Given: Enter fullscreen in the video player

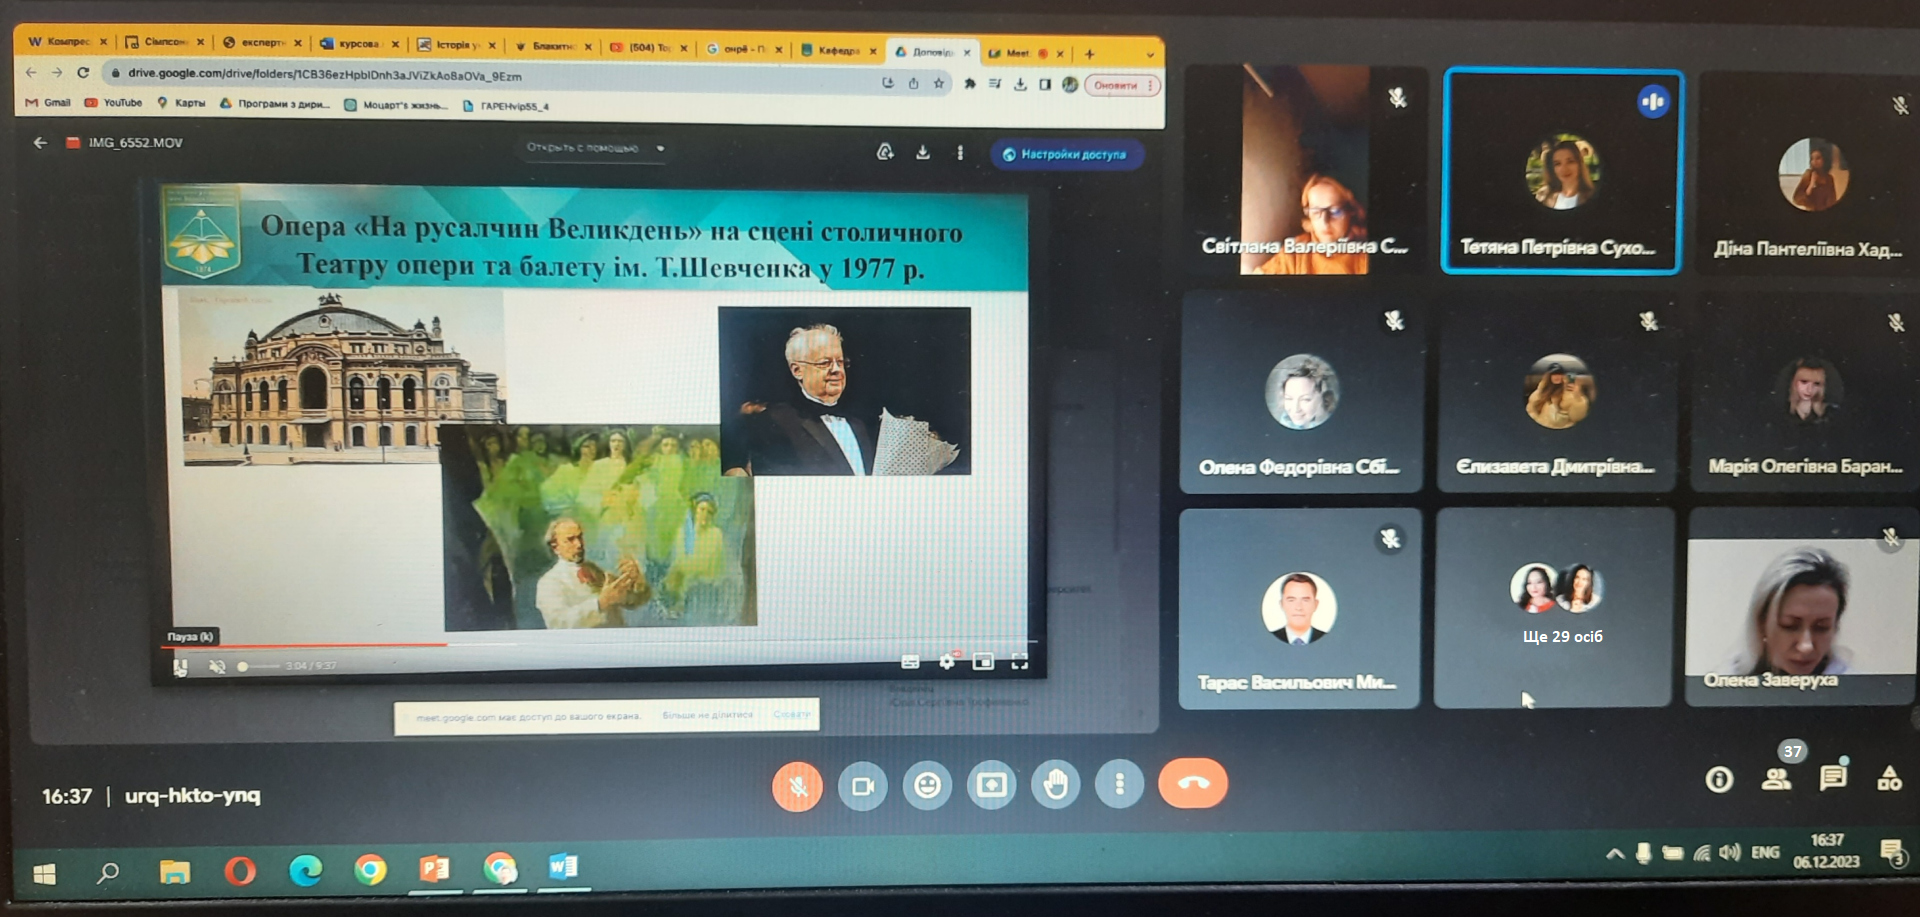Looking at the screenshot, I should pos(1019,661).
